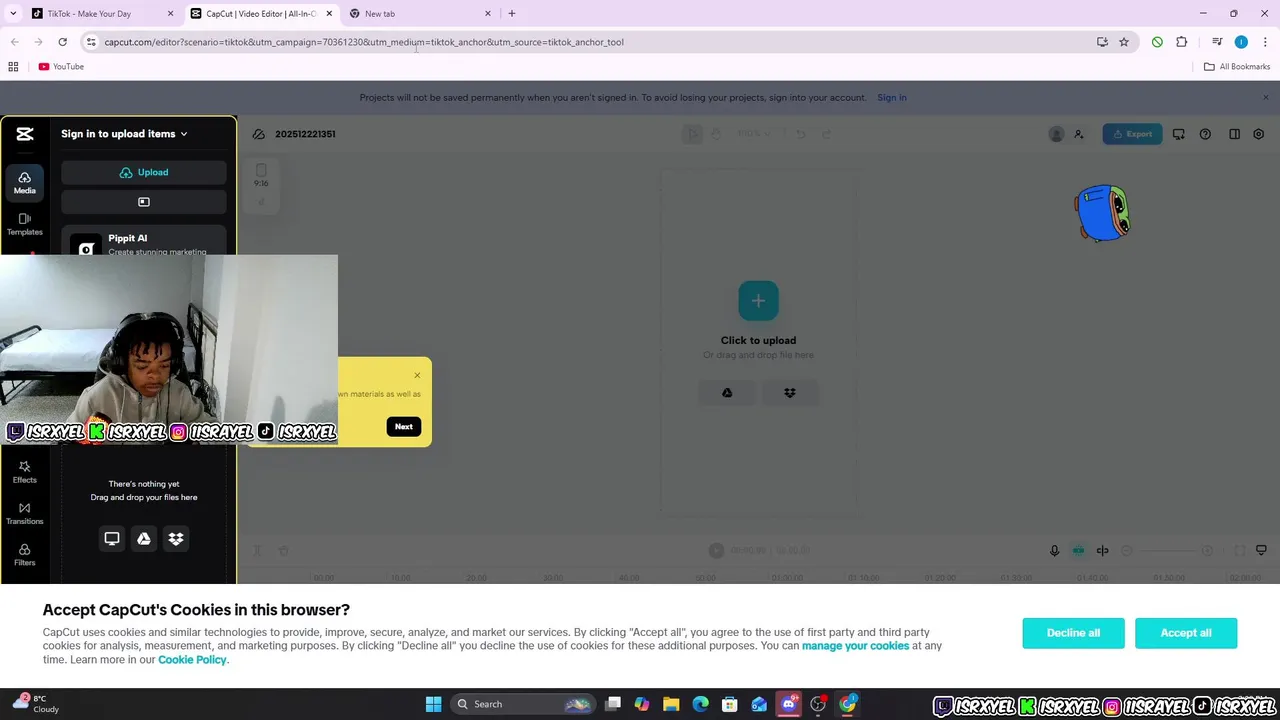
Task: Expand the 'Sign in to upload items' dropdown
Action: [124, 134]
